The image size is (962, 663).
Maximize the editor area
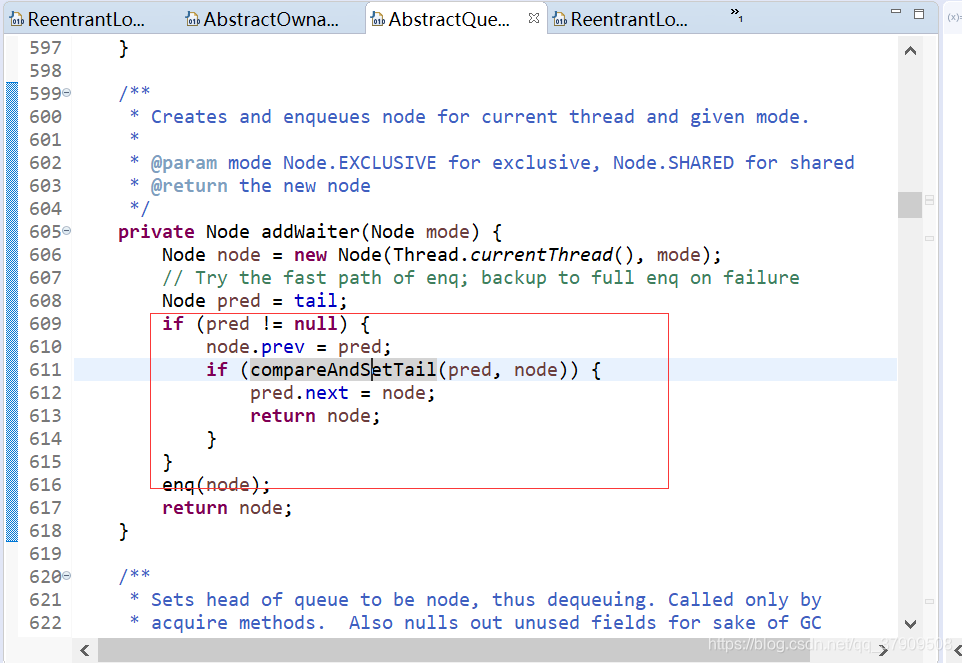coord(918,13)
